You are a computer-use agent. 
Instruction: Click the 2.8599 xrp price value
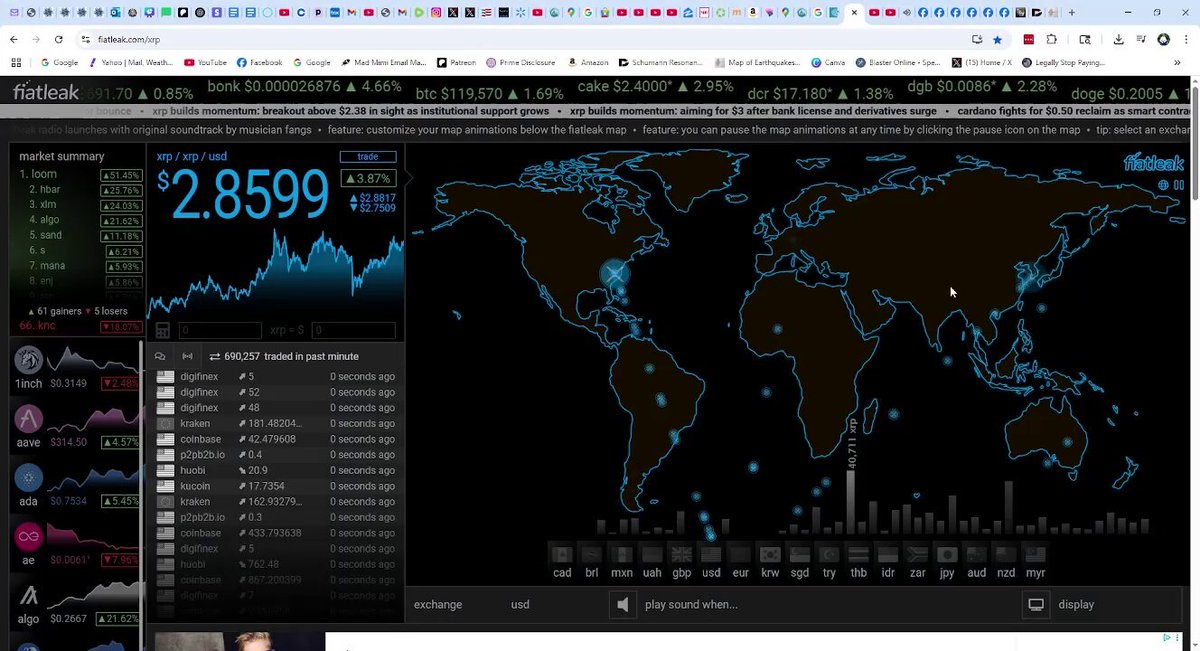click(243, 194)
